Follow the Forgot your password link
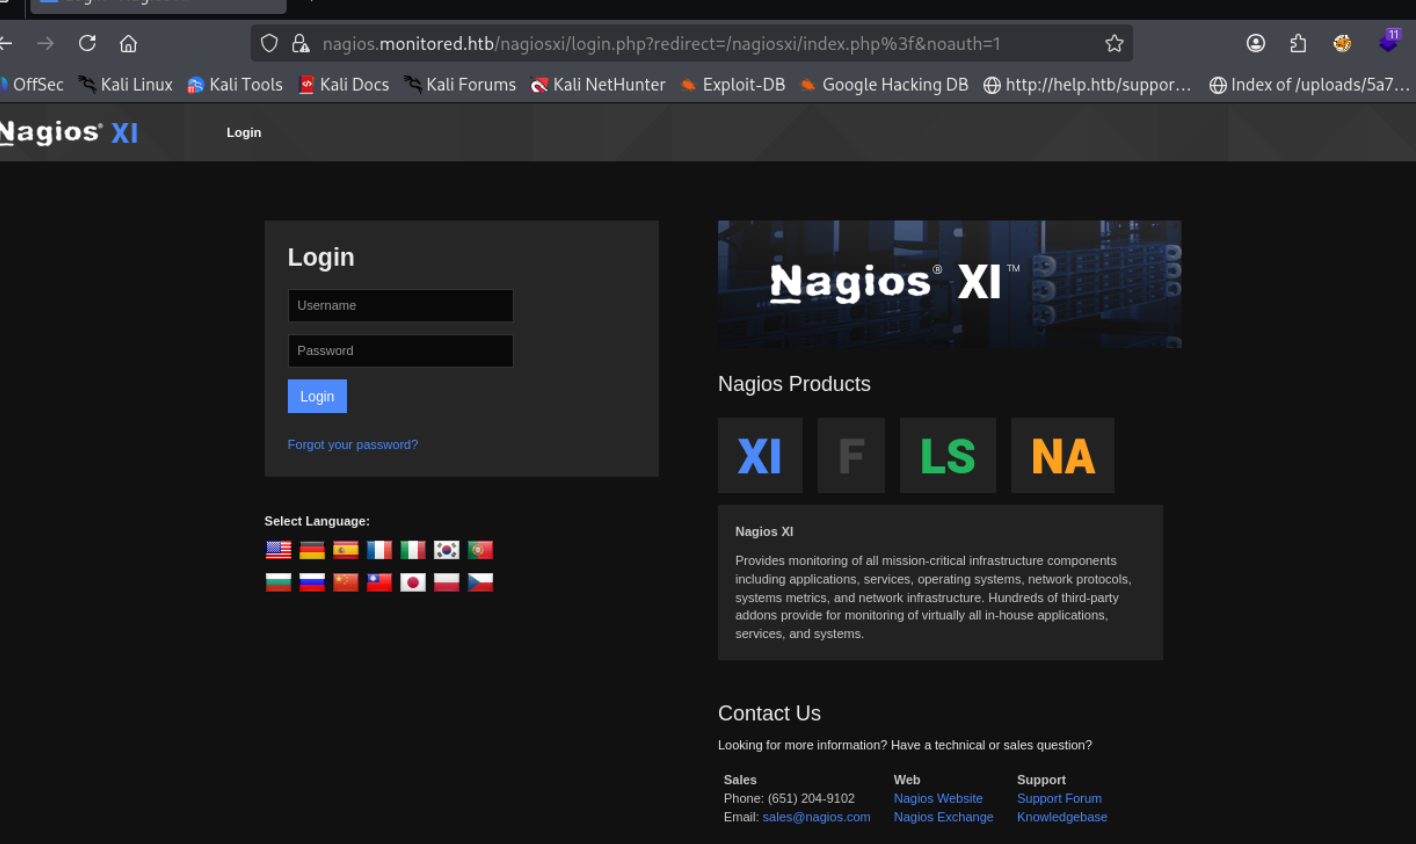Screen dimensions: 1416x844 point(352,445)
